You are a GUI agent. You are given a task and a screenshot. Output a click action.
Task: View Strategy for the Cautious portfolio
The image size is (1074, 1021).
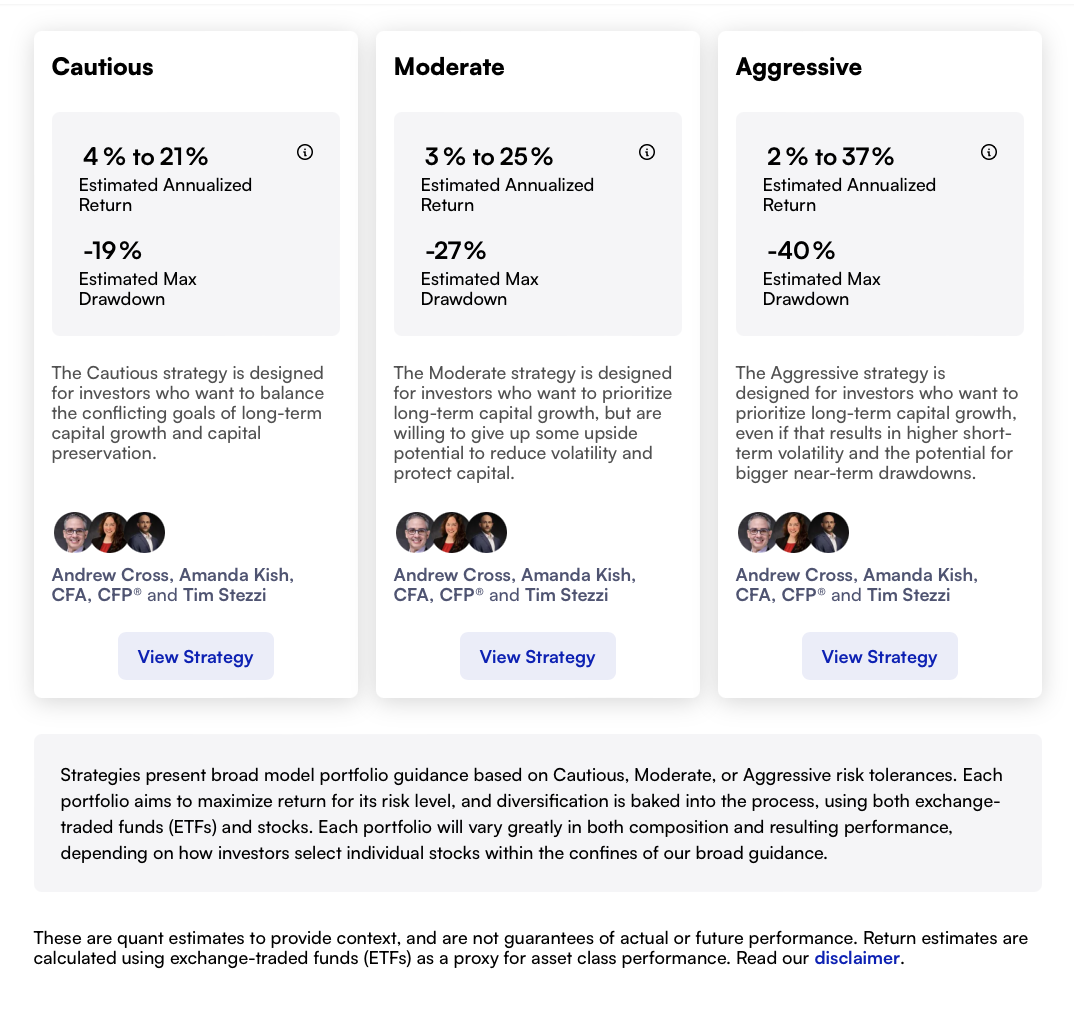[196, 656]
